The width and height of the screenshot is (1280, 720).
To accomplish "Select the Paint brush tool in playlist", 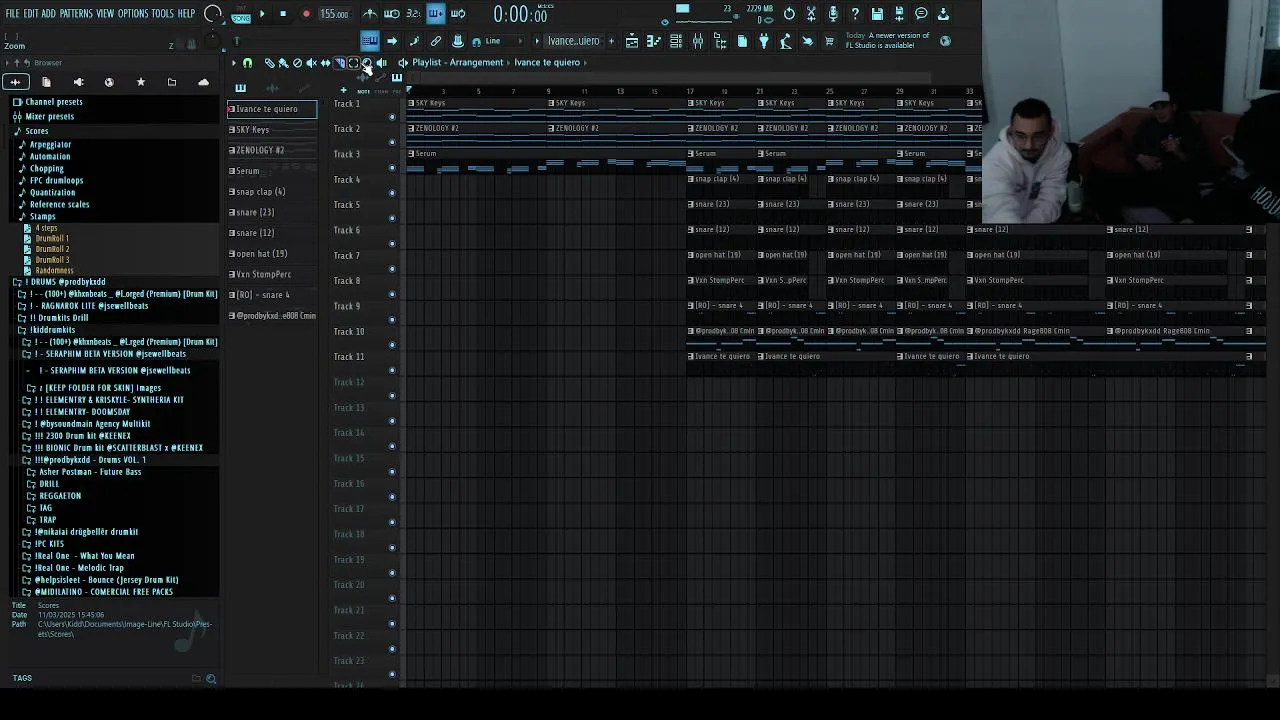I will [x=283, y=63].
